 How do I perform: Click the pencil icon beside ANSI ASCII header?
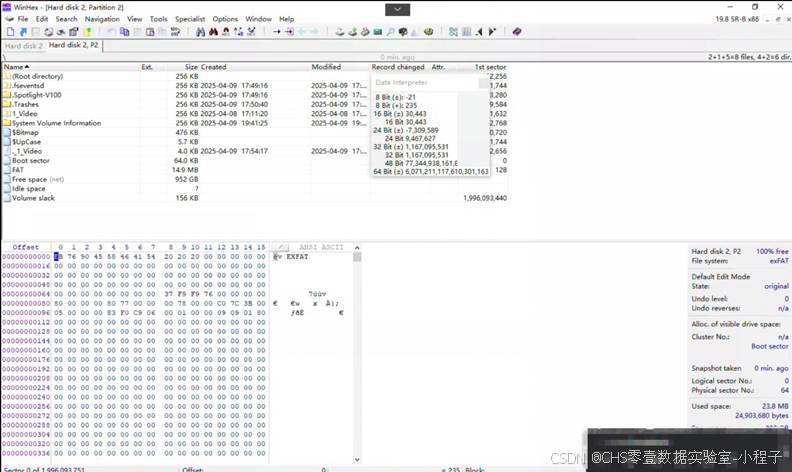pos(281,247)
